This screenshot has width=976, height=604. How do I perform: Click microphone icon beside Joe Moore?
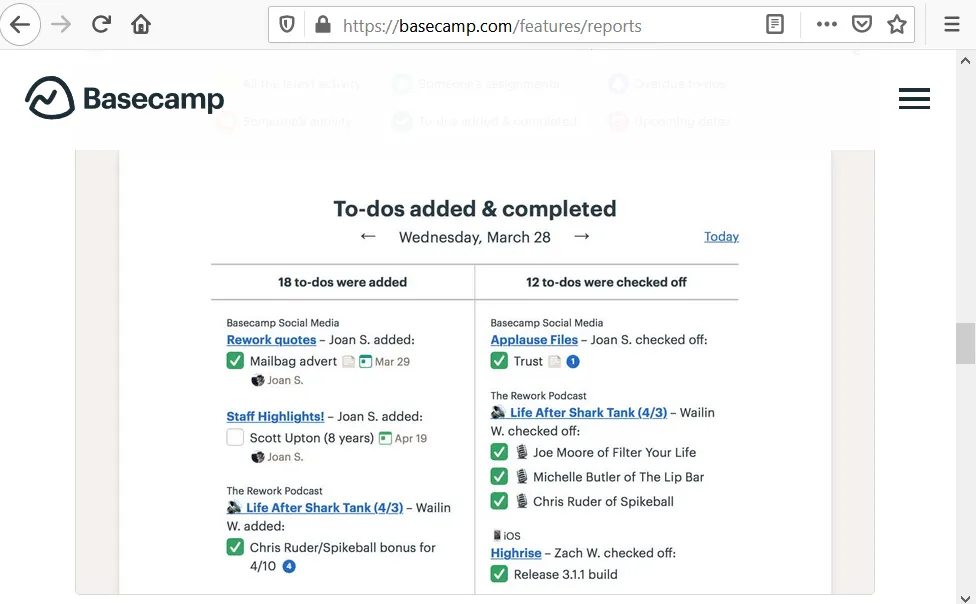pyautogui.click(x=522, y=452)
